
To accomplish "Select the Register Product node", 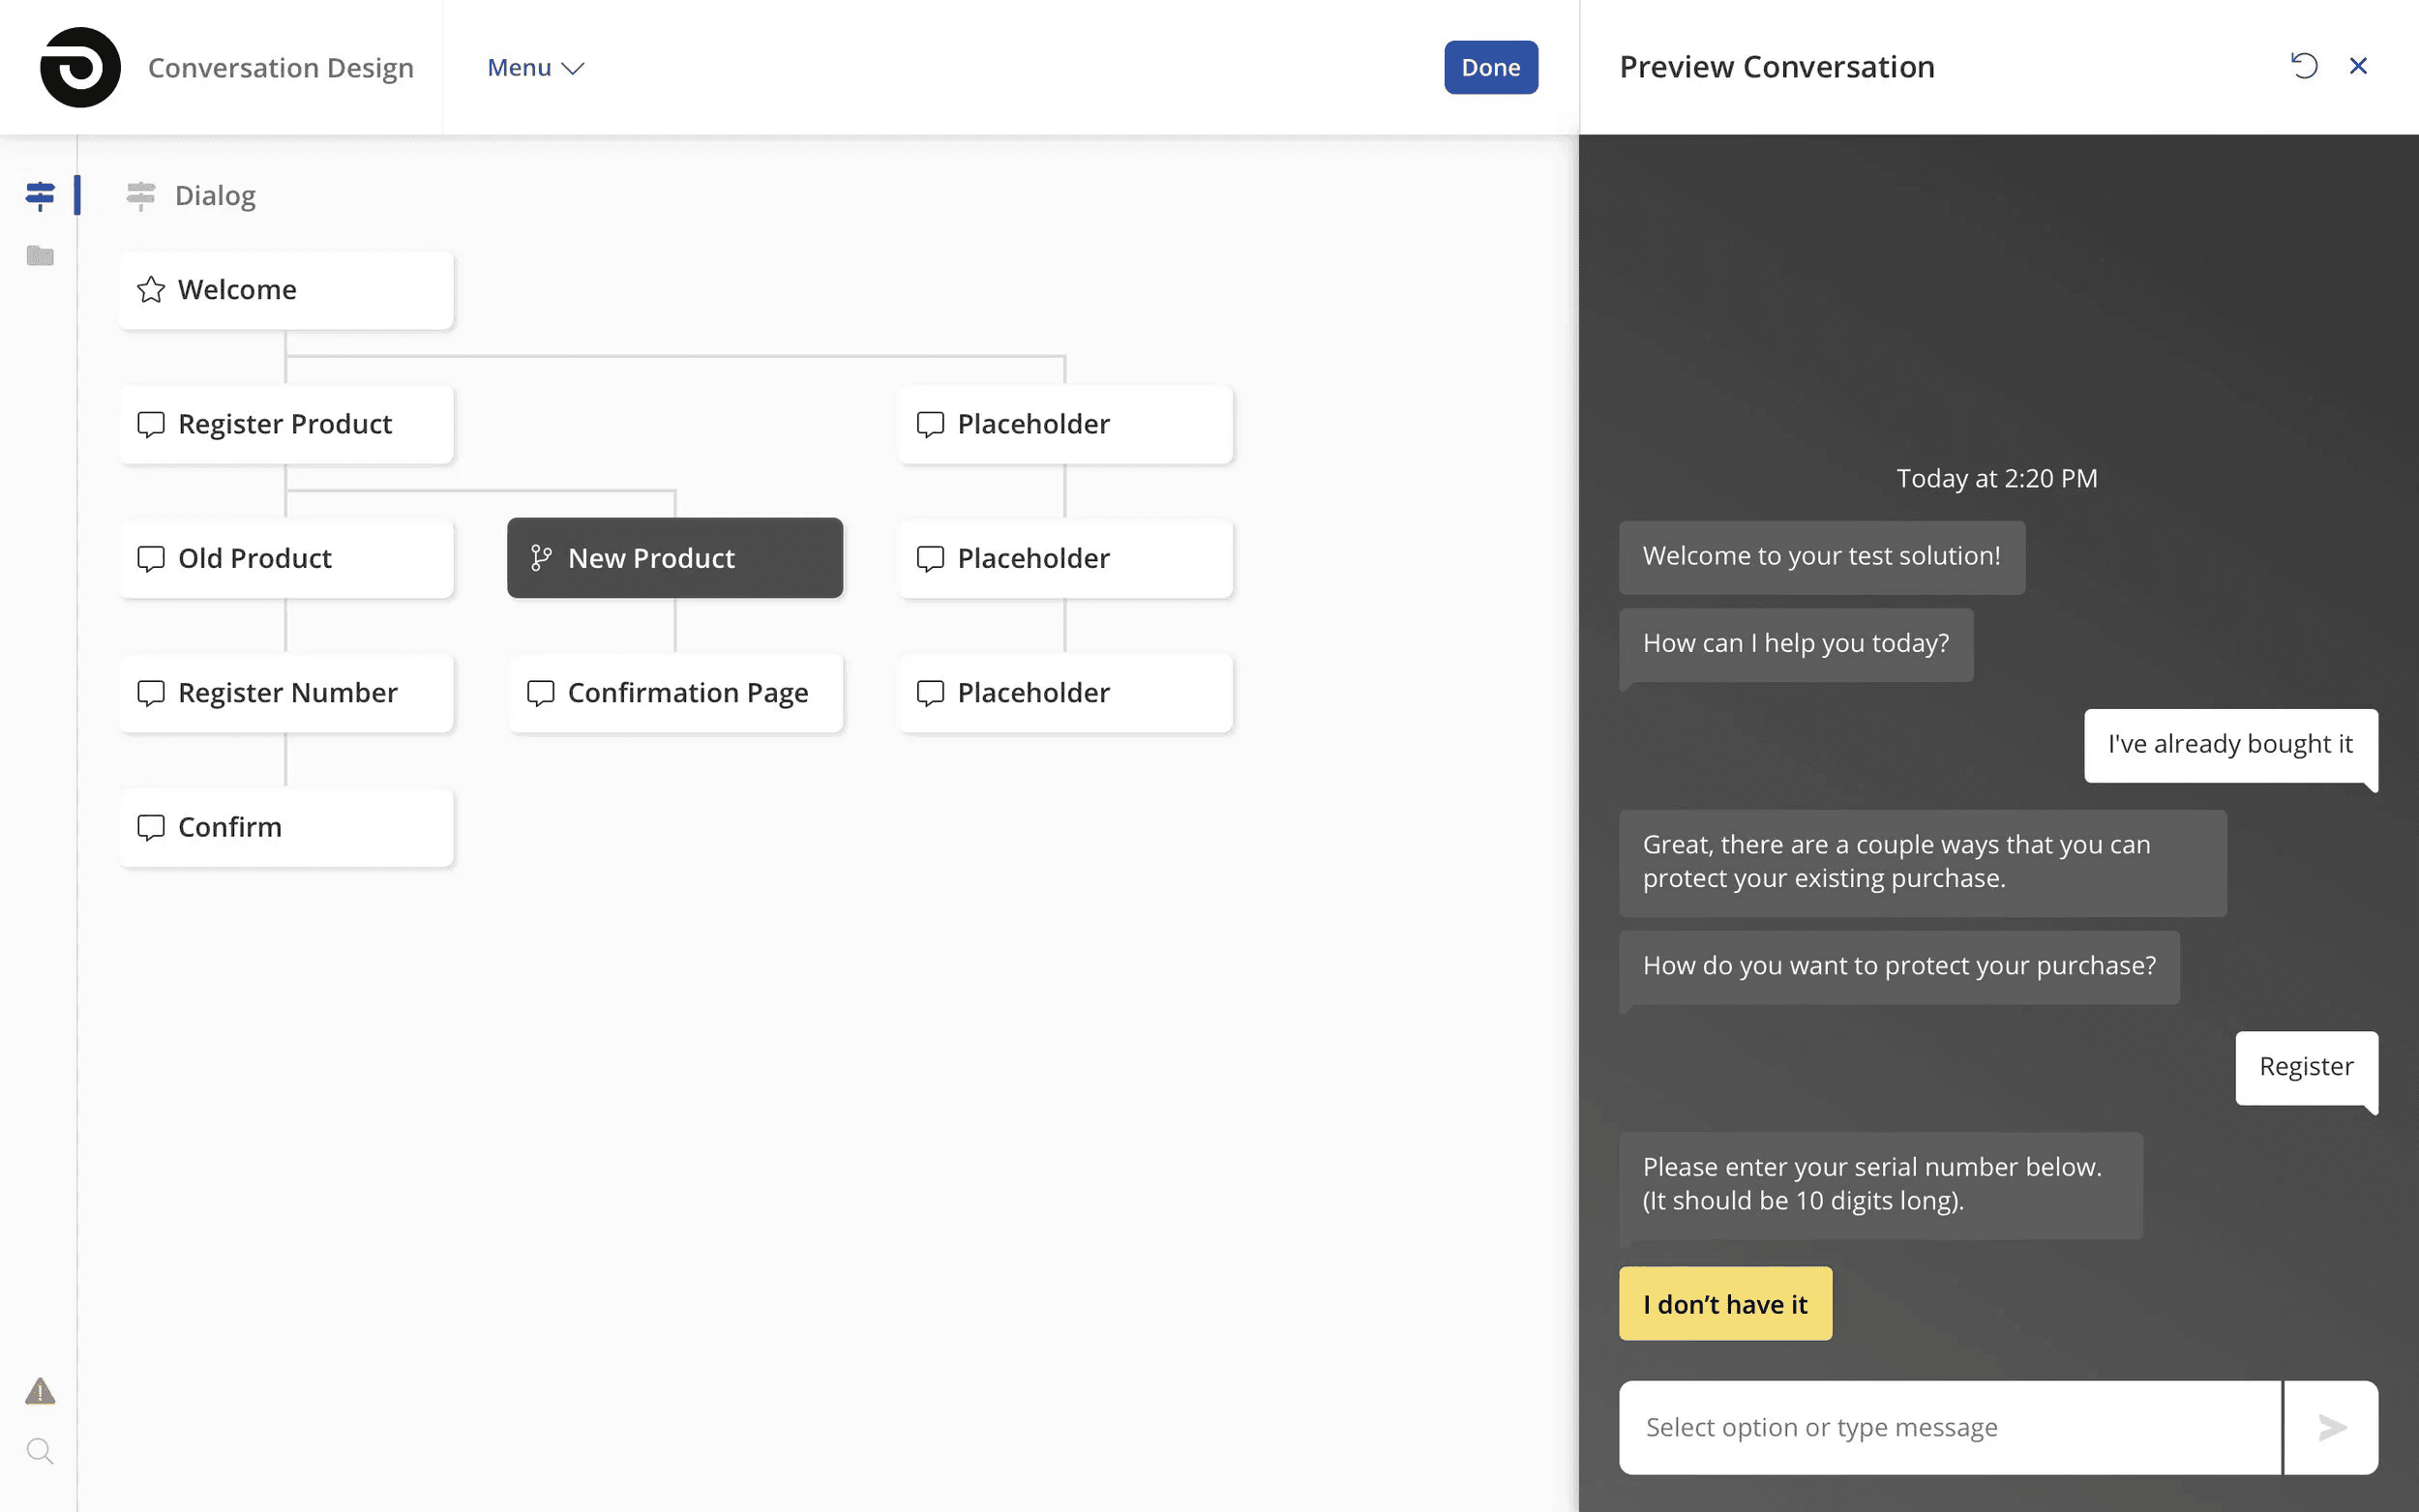I will 286,424.
